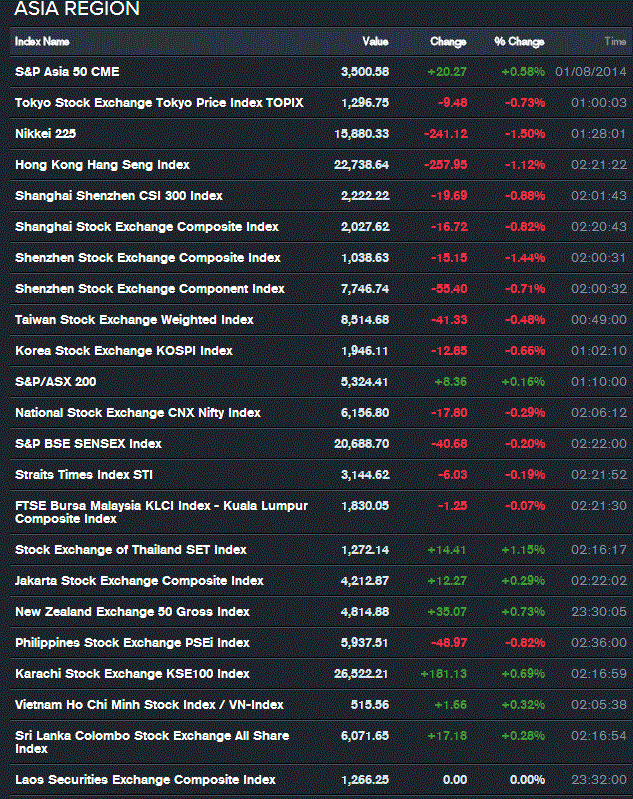Open Tokyo Price Index TOPIX link
This screenshot has height=799, width=633.
click(x=159, y=103)
